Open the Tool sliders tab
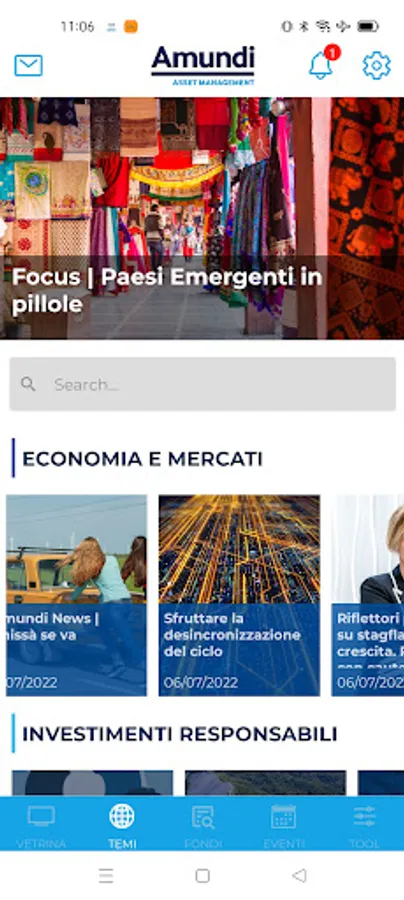Screen dimensions: 404x900 [364, 827]
